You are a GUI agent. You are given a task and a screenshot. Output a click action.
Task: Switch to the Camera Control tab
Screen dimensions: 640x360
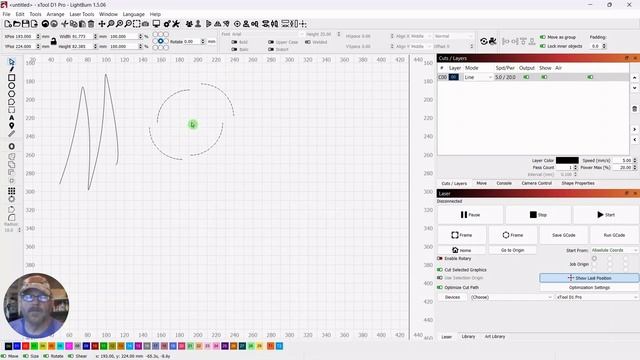pyautogui.click(x=536, y=183)
